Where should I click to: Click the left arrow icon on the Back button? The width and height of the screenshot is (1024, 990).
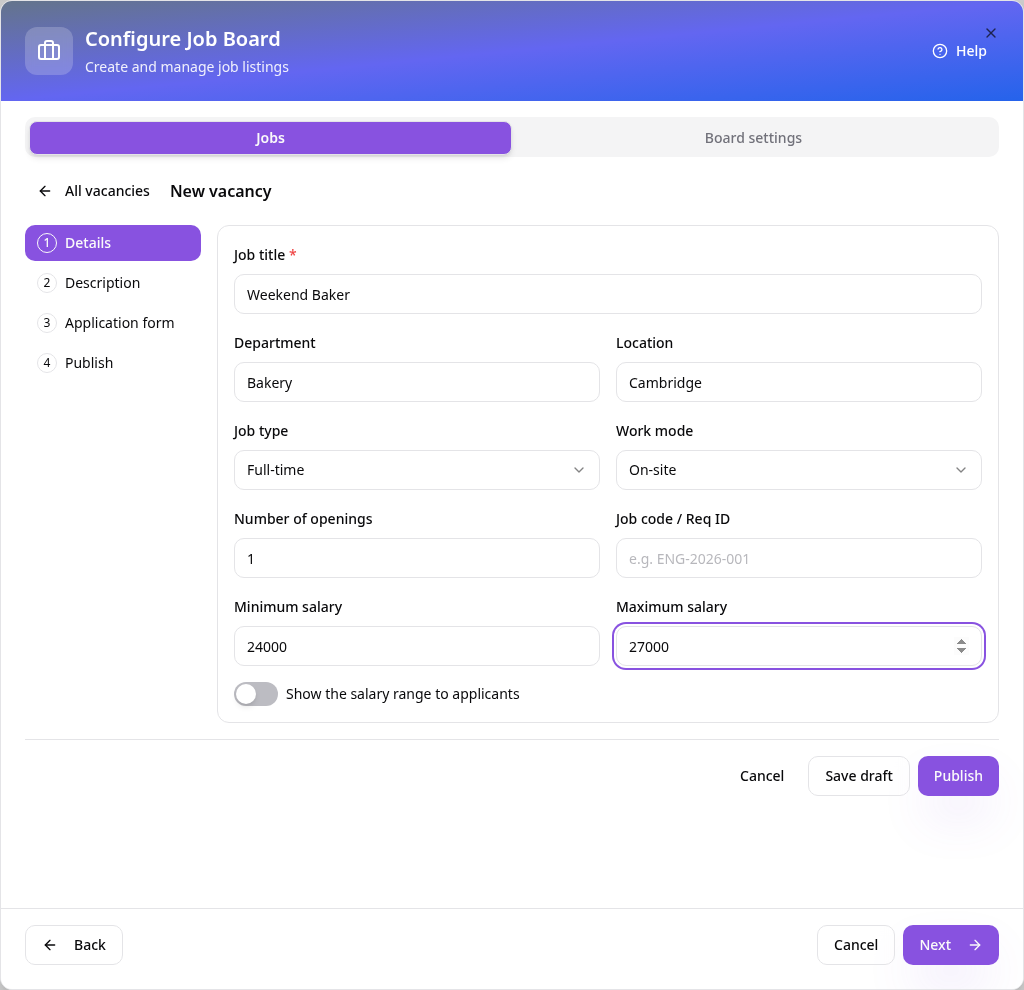pyautogui.click(x=50, y=945)
